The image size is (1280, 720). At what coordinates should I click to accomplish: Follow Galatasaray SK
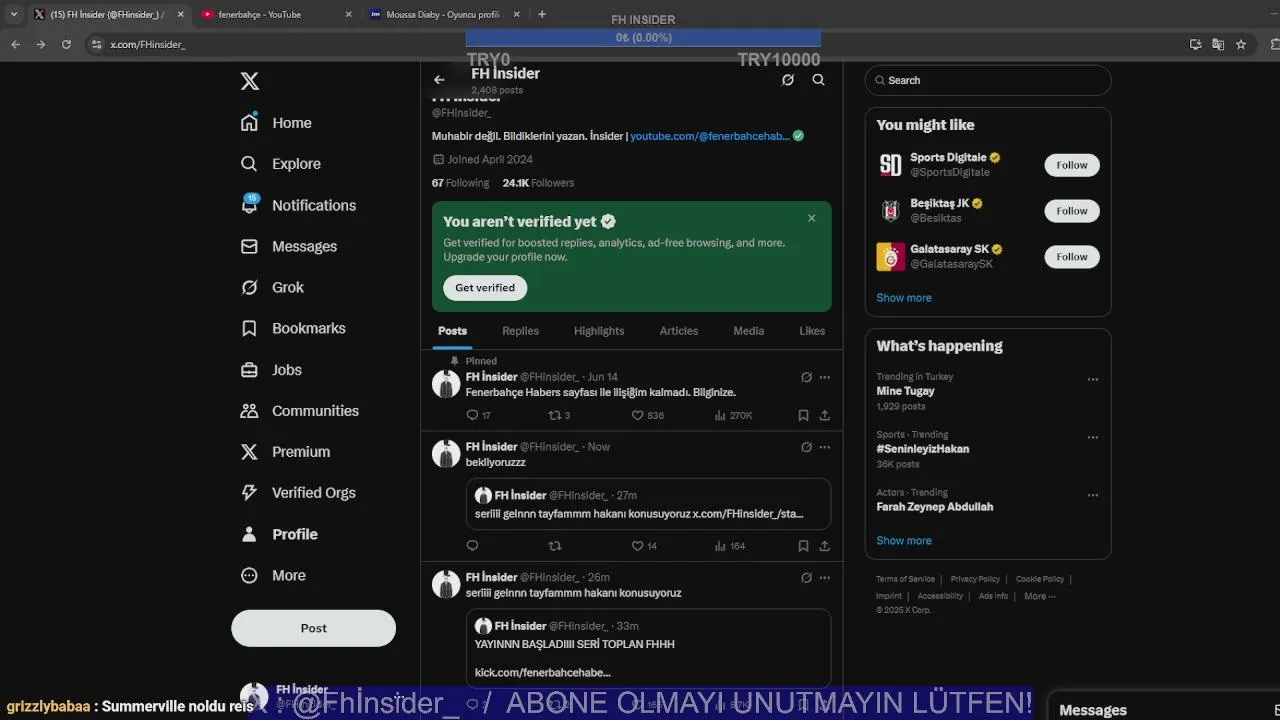click(1072, 257)
